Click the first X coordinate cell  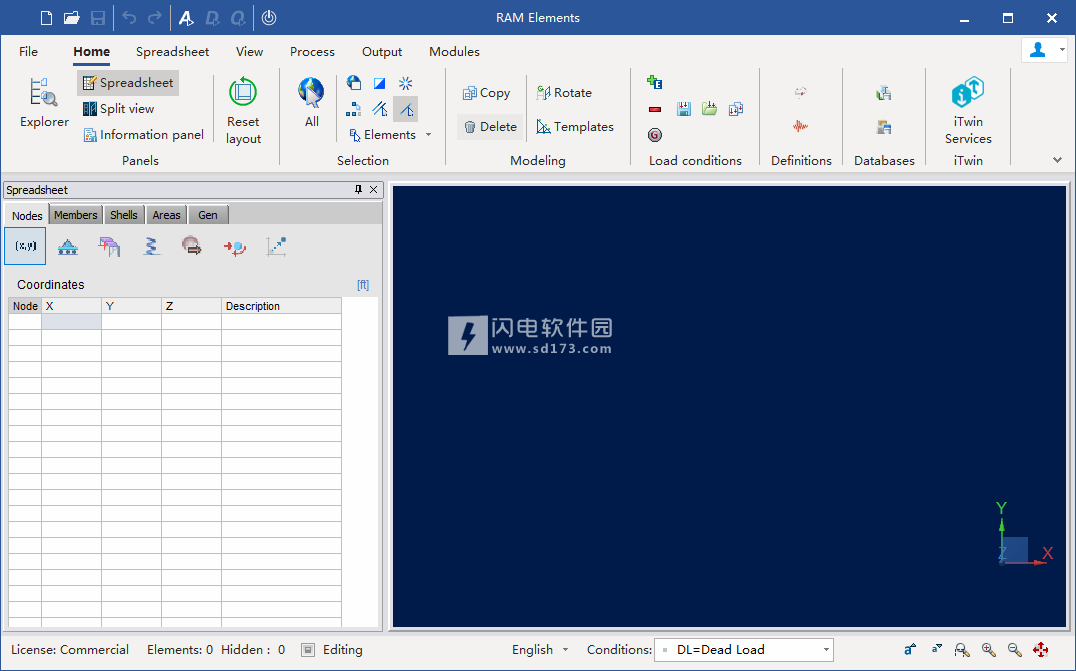[71, 321]
